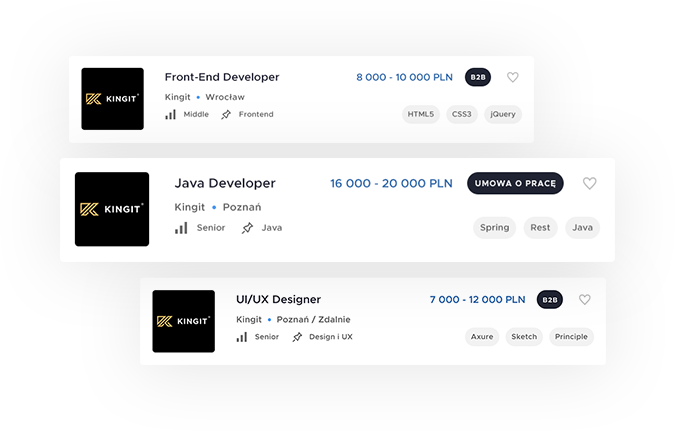The height and width of the screenshot is (431, 675).
Task: Filter by the Spring technology tag
Action: 494,228
